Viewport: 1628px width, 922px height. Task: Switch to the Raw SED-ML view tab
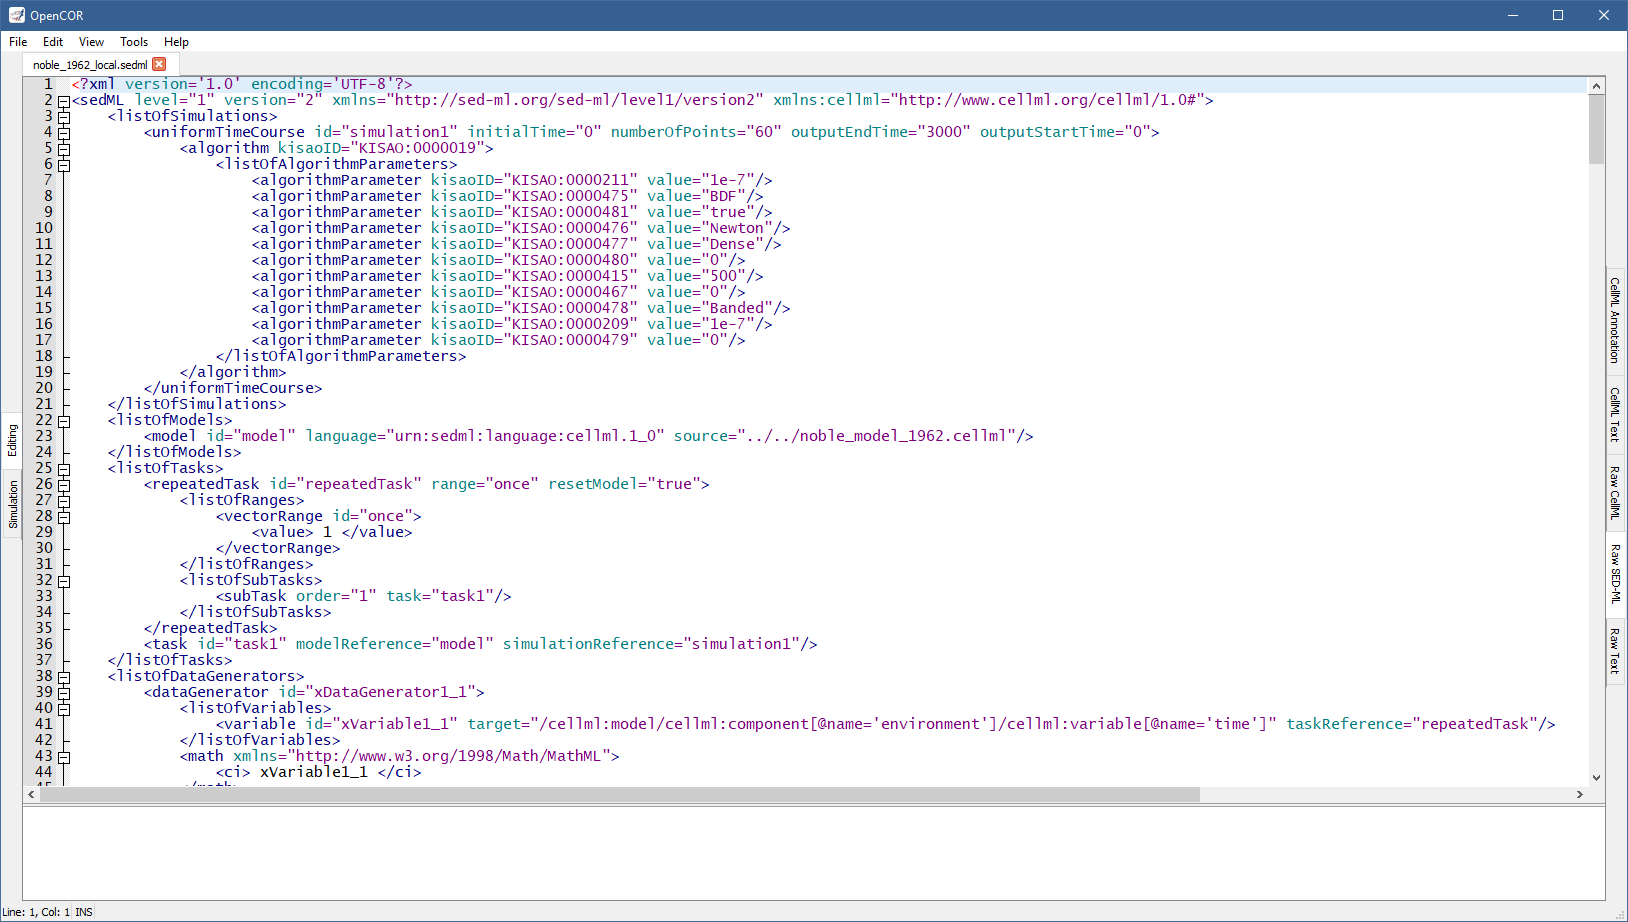(x=1614, y=574)
